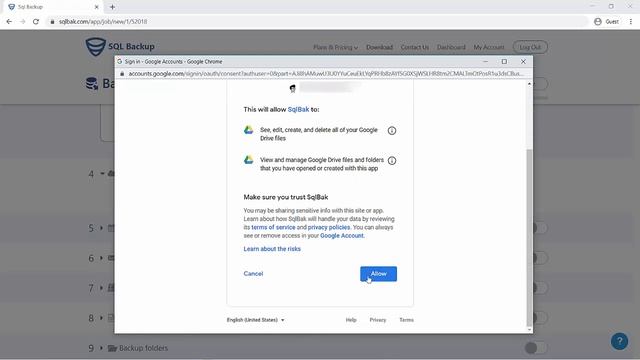This screenshot has width=640, height=360.
Task: Select the Sql Backup browser tab
Action: click(53, 7)
